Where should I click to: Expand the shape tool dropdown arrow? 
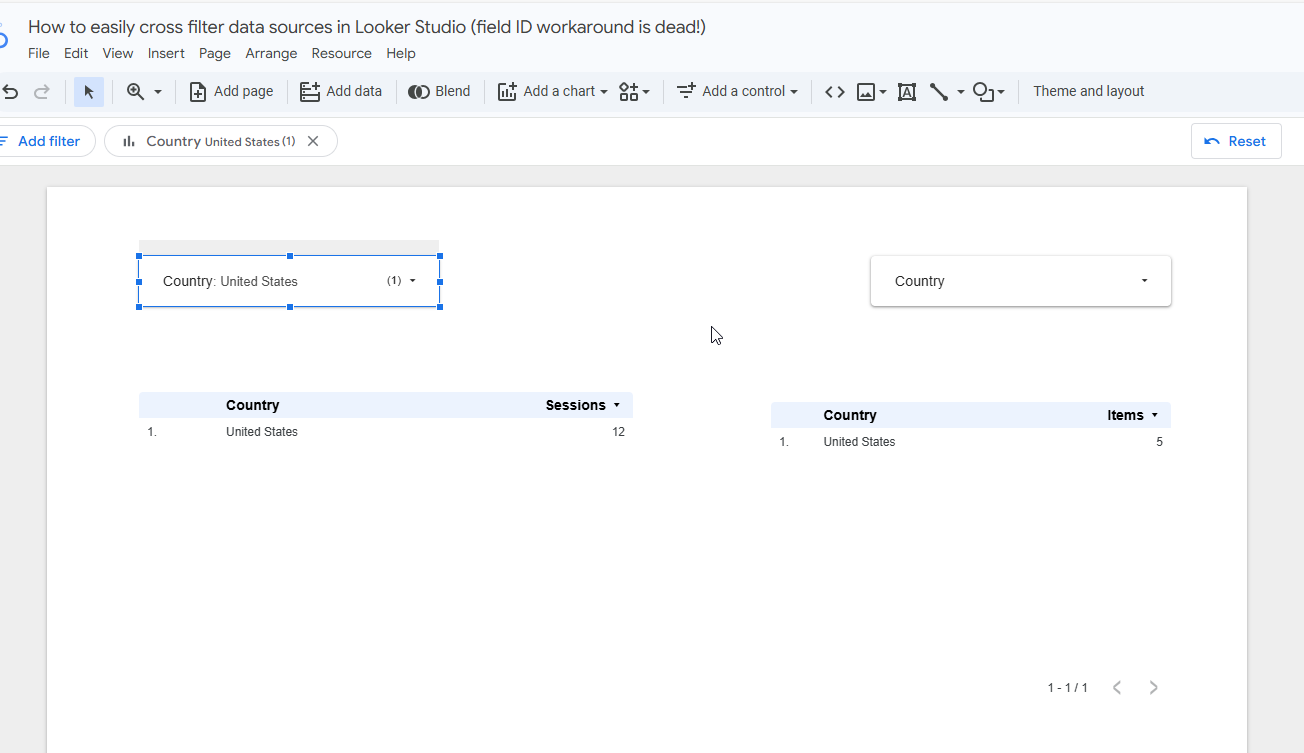(x=999, y=91)
